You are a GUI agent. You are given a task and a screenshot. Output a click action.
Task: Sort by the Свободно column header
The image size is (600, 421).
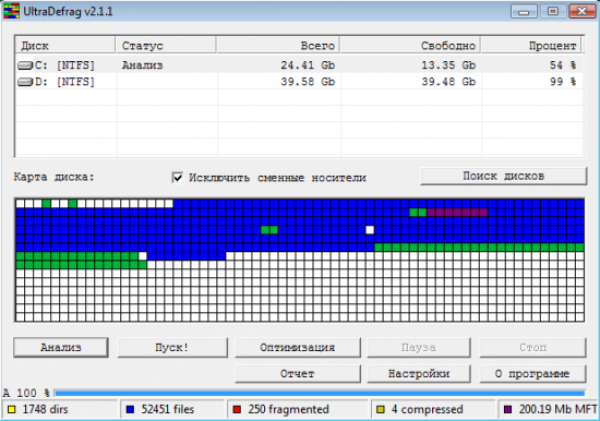click(410, 46)
